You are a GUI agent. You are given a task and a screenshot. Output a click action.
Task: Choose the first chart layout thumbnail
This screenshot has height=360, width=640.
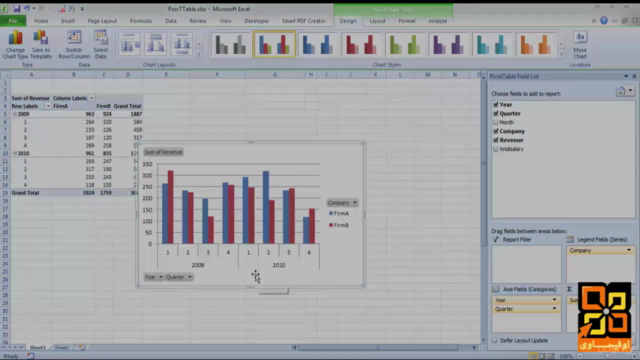[x=130, y=44]
